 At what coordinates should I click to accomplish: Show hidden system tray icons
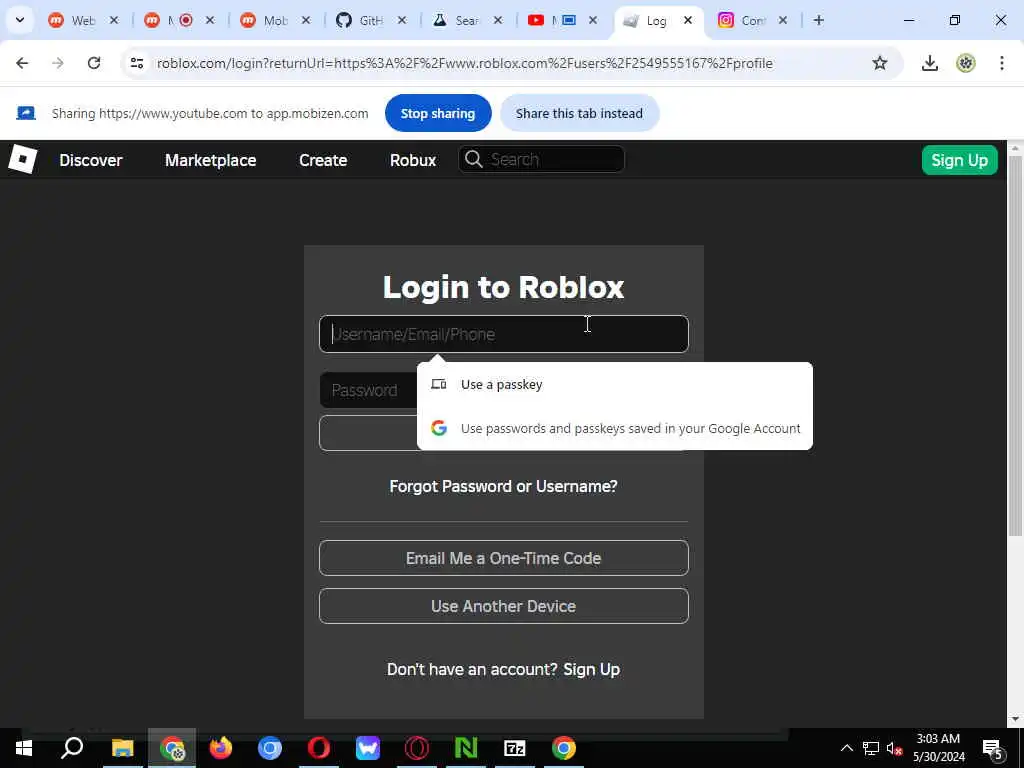846,748
